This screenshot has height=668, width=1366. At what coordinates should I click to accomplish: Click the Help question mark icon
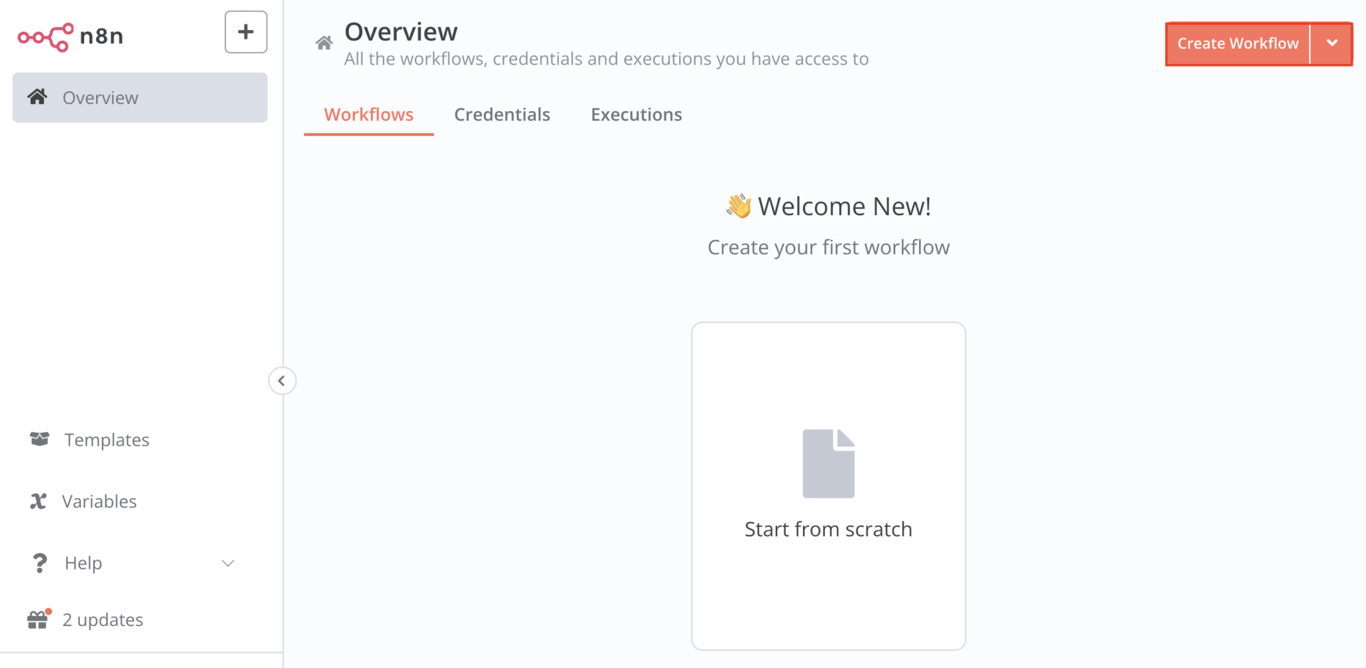pos(39,563)
